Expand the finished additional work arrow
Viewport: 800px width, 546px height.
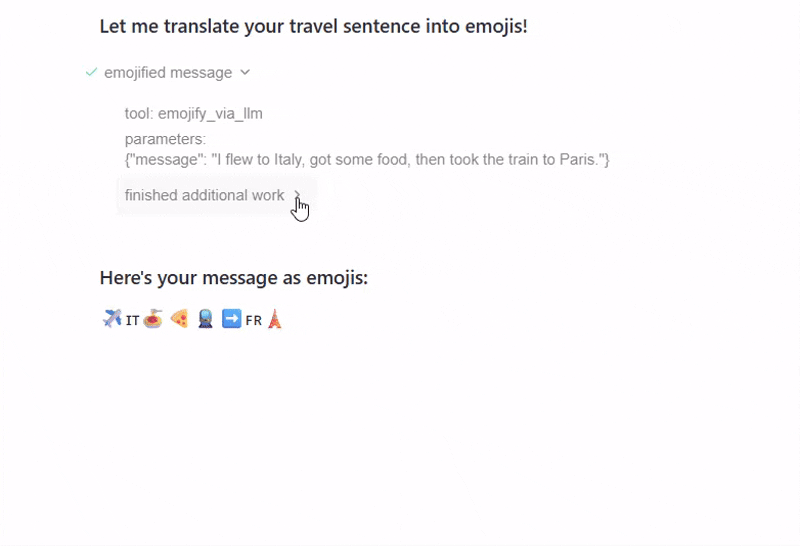point(297,195)
